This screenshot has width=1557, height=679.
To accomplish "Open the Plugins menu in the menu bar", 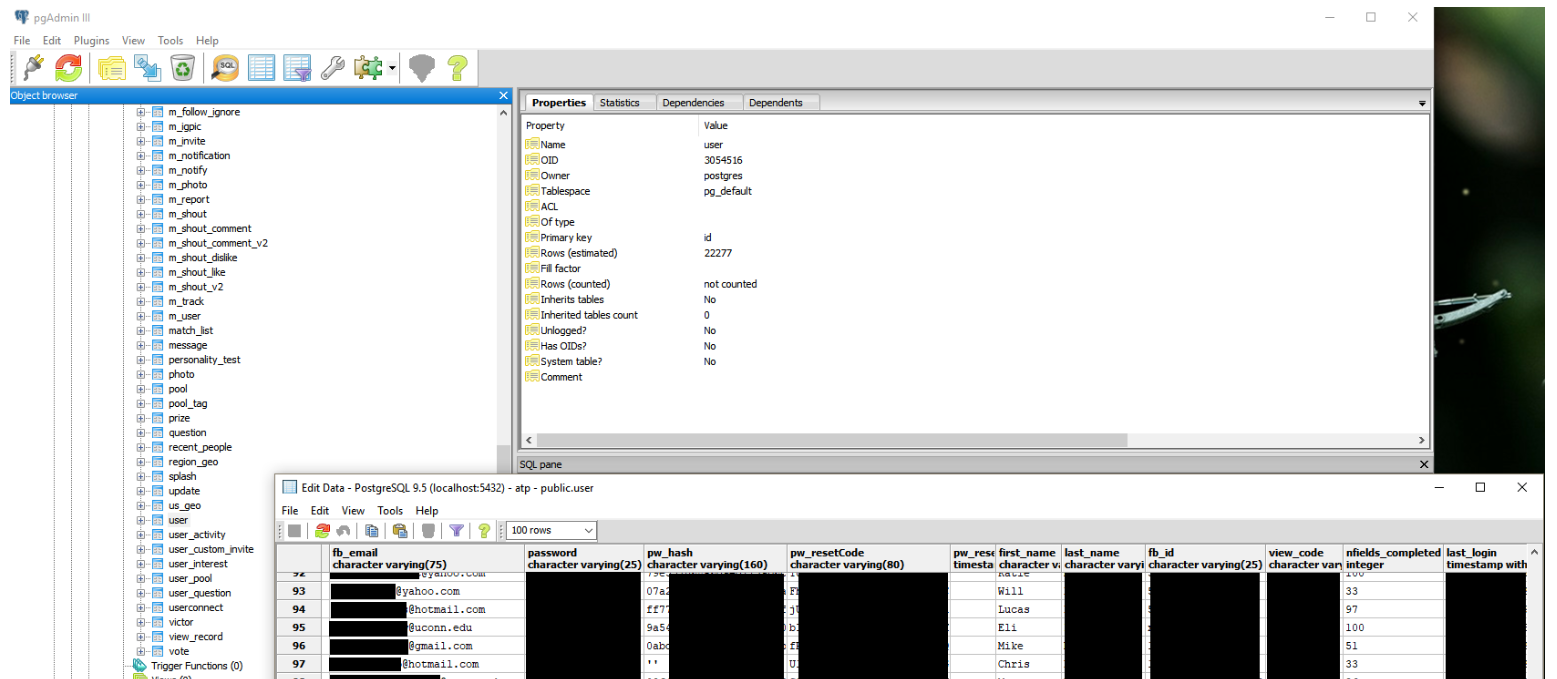I will pos(91,41).
